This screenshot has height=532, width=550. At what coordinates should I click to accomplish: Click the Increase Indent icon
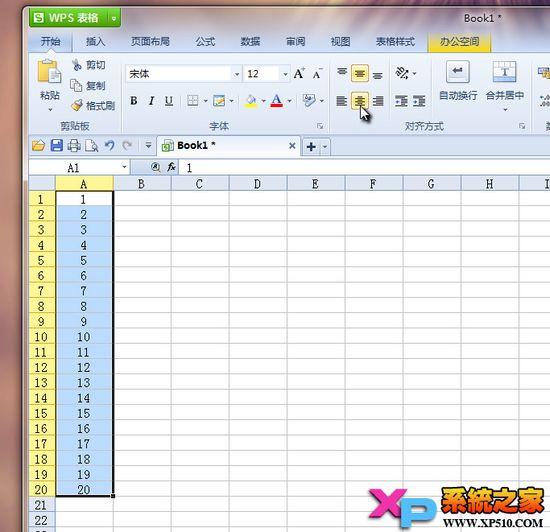[419, 101]
